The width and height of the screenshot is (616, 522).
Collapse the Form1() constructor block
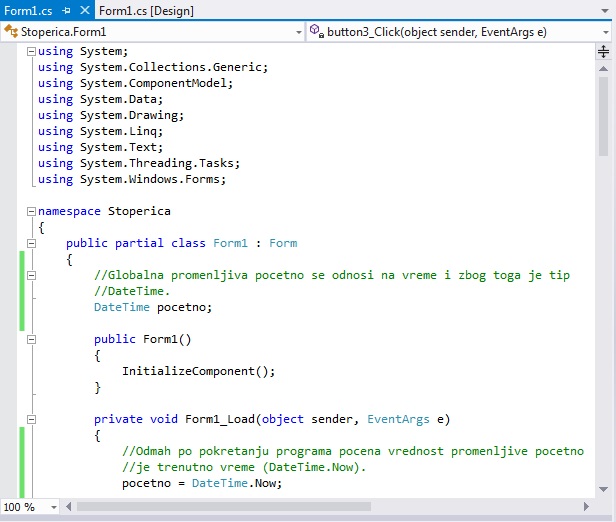31,339
